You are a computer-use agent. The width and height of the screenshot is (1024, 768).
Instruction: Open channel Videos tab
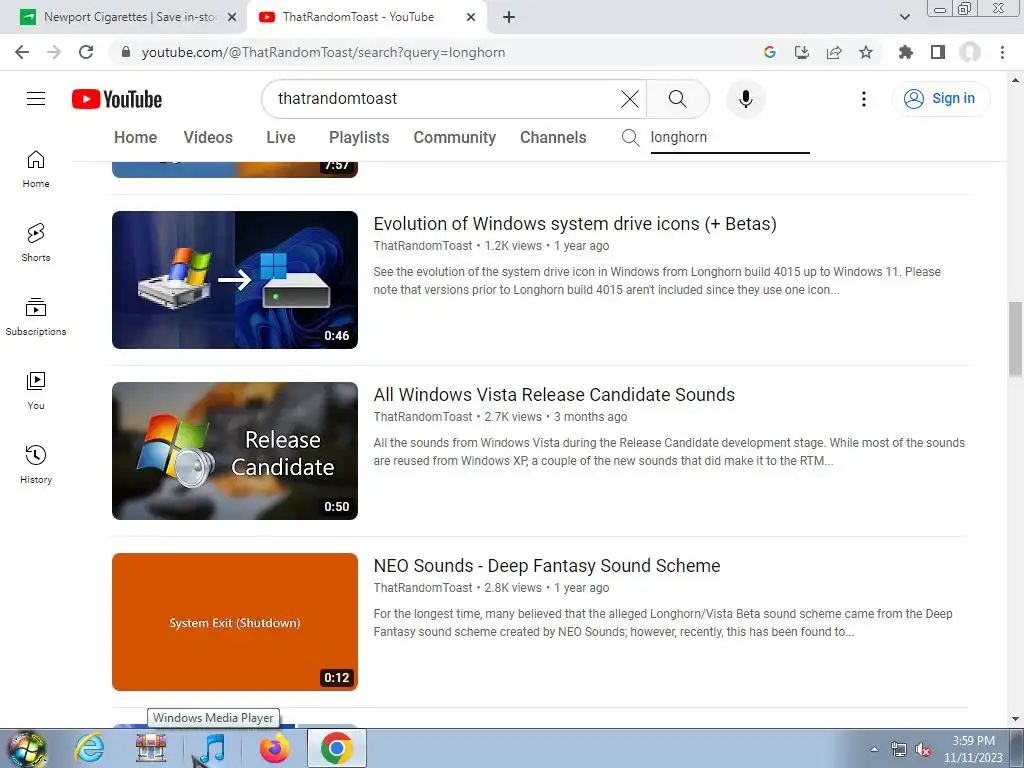point(208,137)
